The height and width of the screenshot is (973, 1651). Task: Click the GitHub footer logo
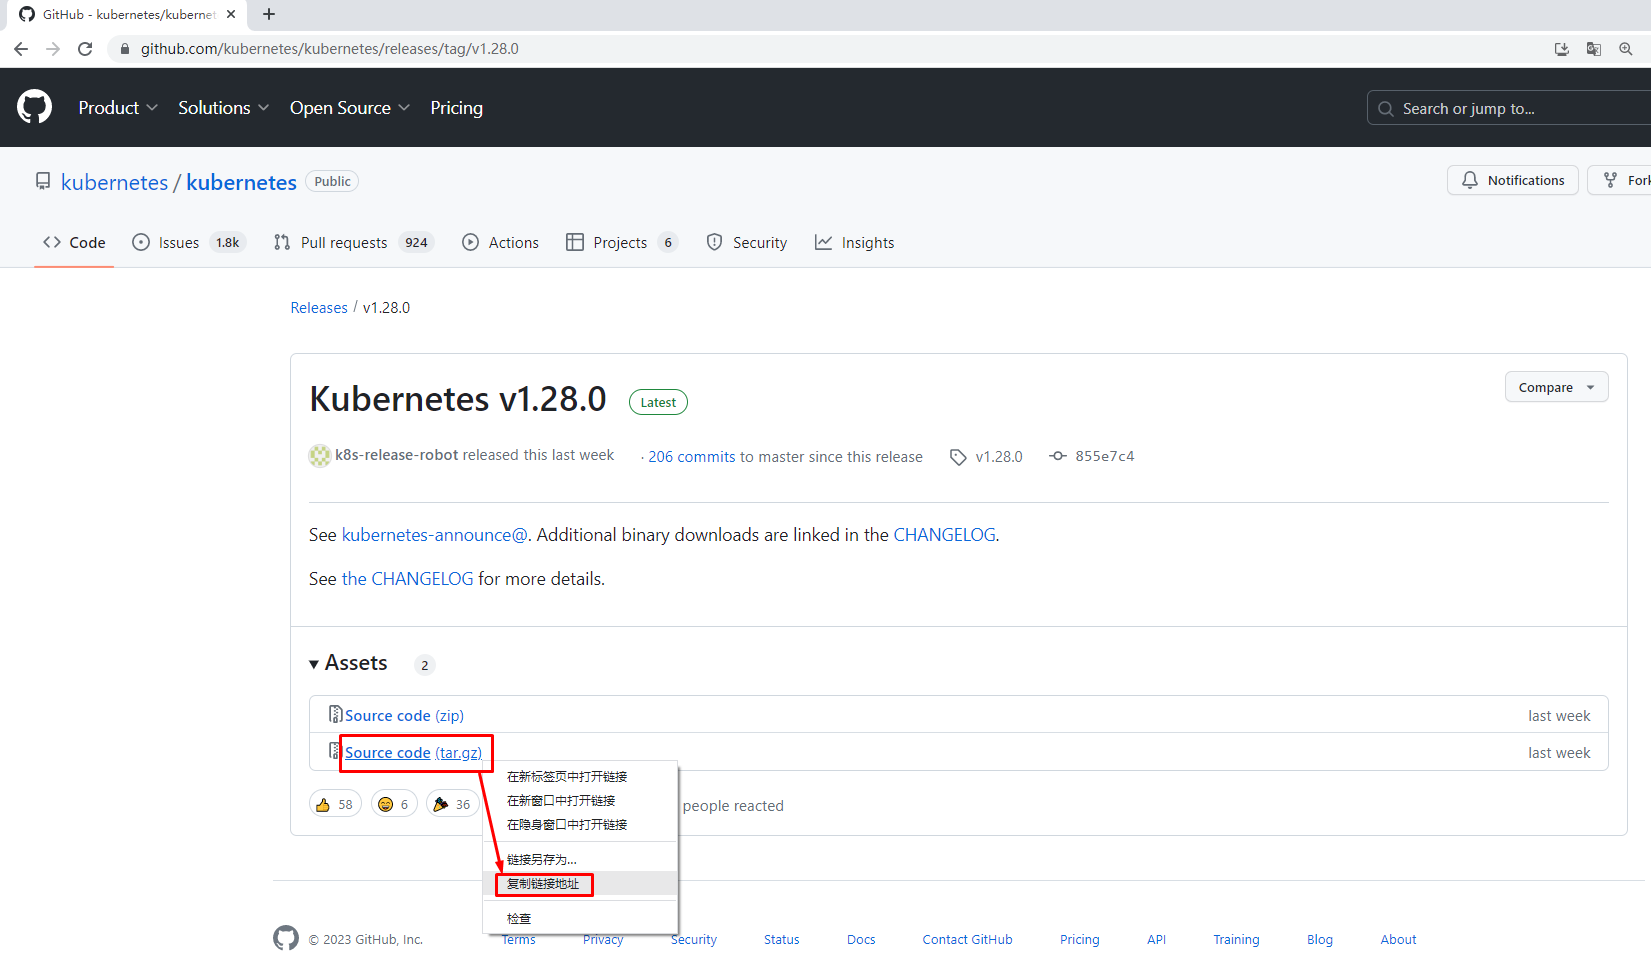point(286,938)
